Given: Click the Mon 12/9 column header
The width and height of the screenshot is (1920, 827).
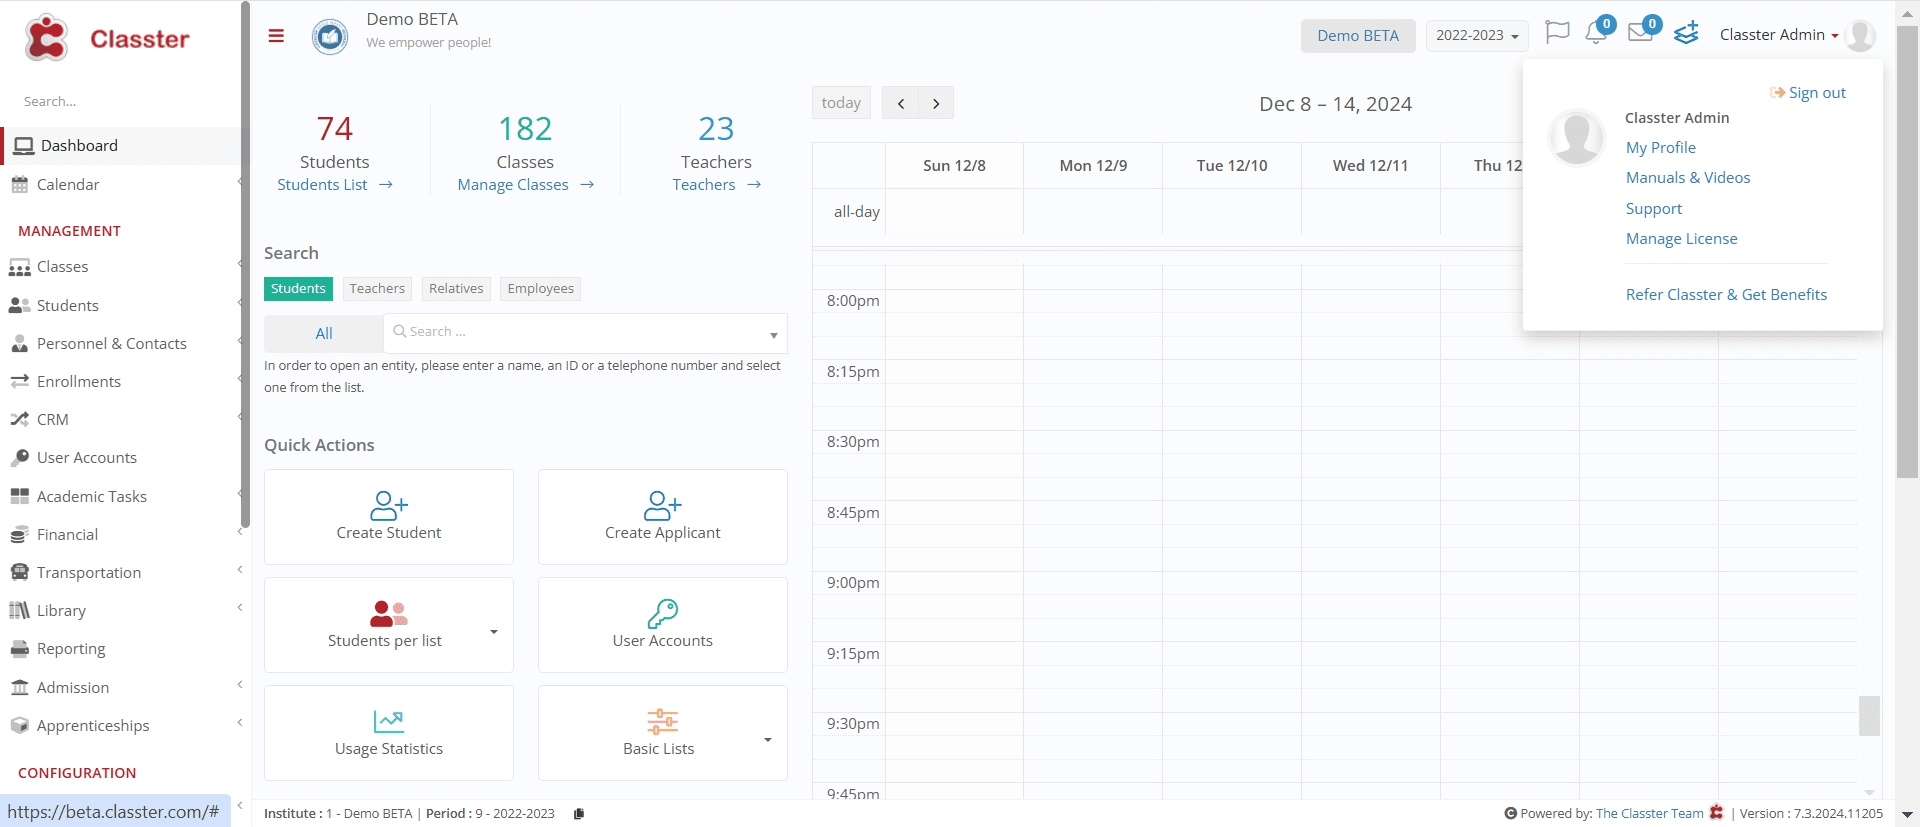Looking at the screenshot, I should pos(1093,166).
